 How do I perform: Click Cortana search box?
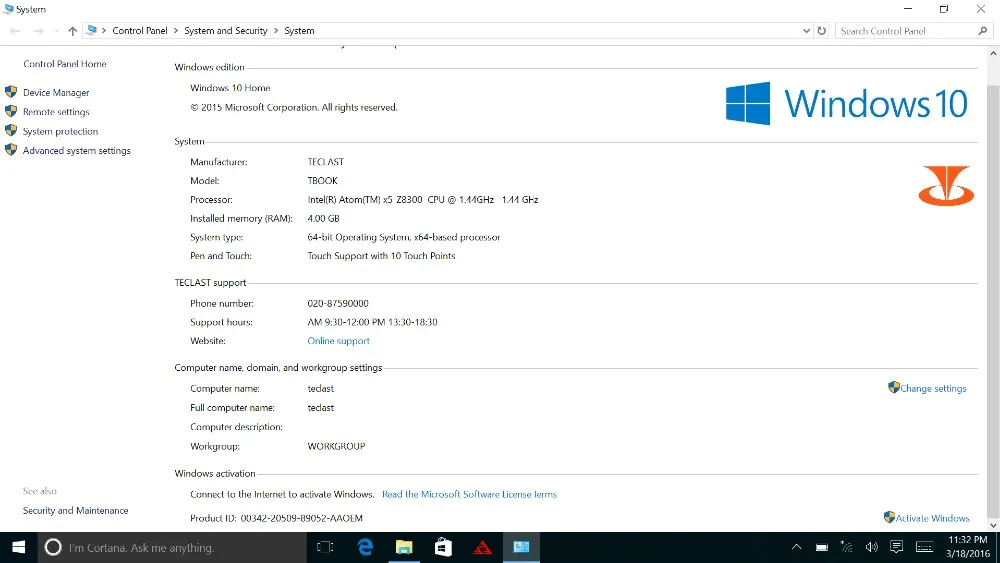click(x=172, y=548)
